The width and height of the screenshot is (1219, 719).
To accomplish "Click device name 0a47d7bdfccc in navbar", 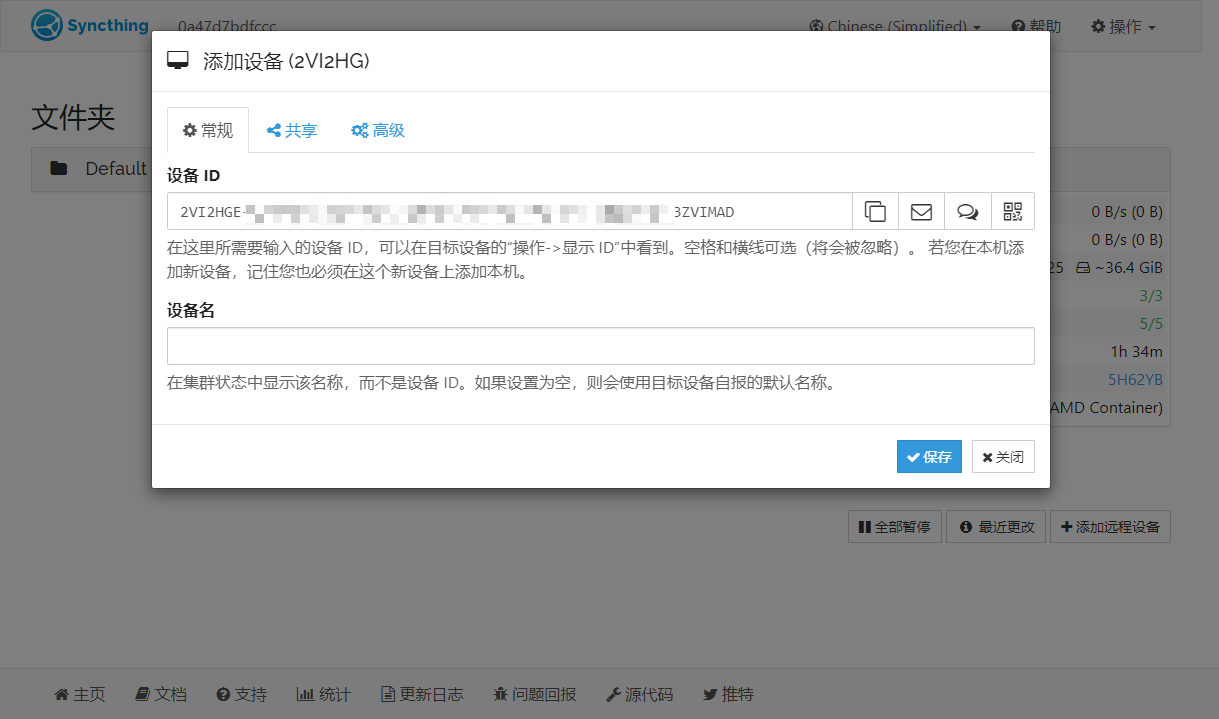I will tap(227, 26).
